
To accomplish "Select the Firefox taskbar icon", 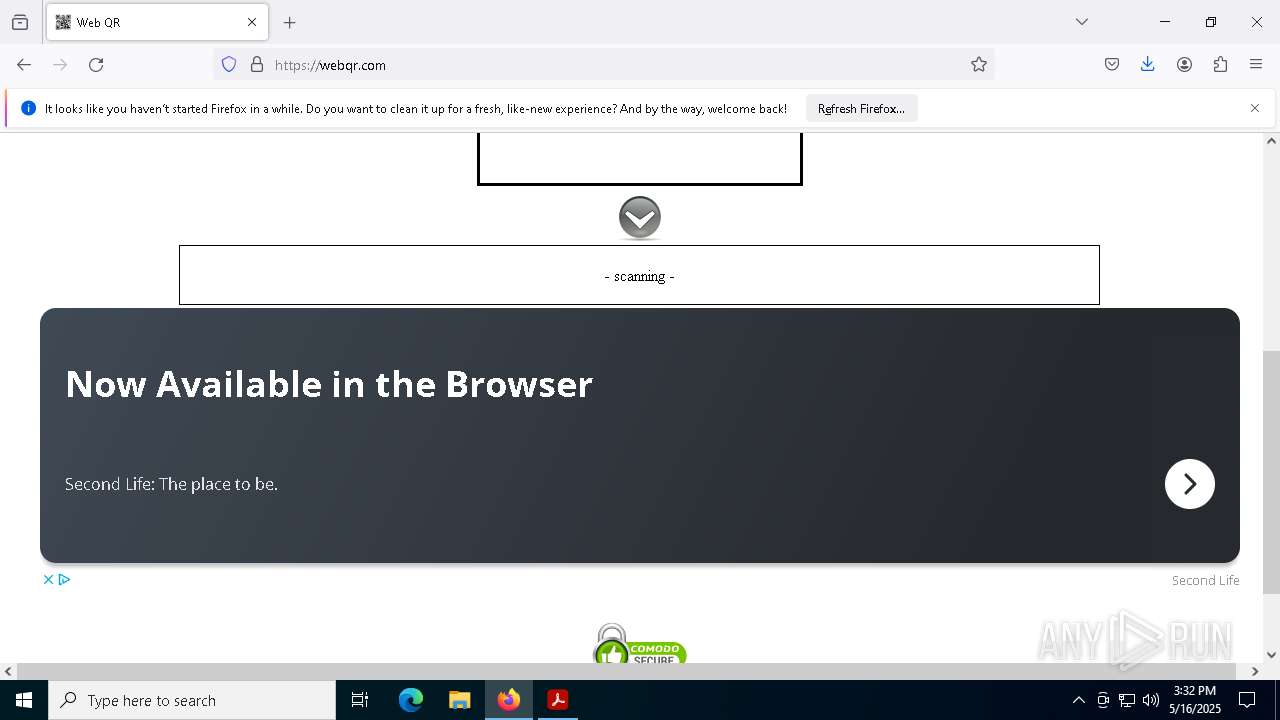I will [509, 700].
